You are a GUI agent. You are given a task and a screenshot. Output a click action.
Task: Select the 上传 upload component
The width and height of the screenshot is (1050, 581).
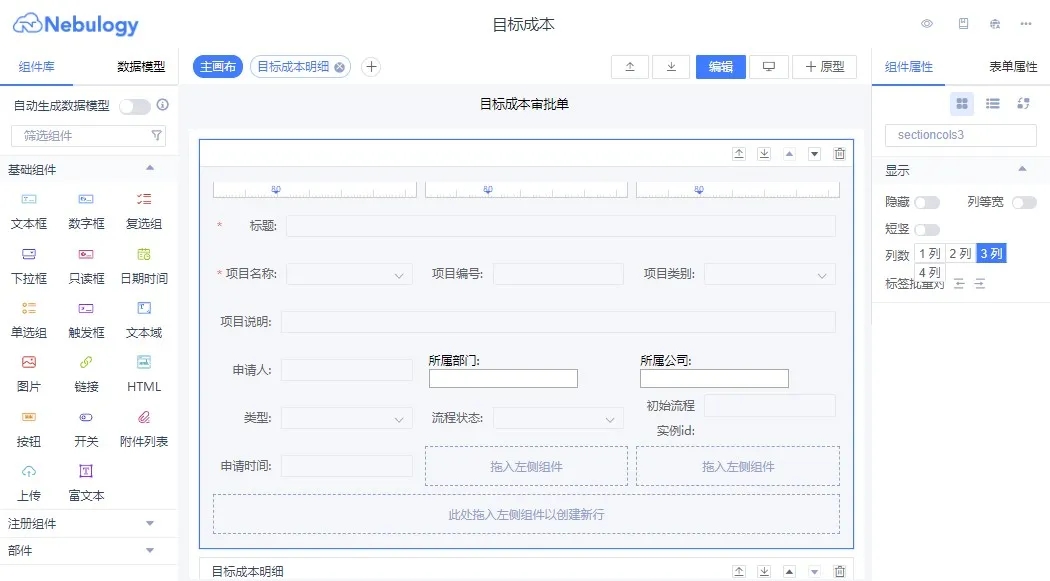click(x=29, y=484)
